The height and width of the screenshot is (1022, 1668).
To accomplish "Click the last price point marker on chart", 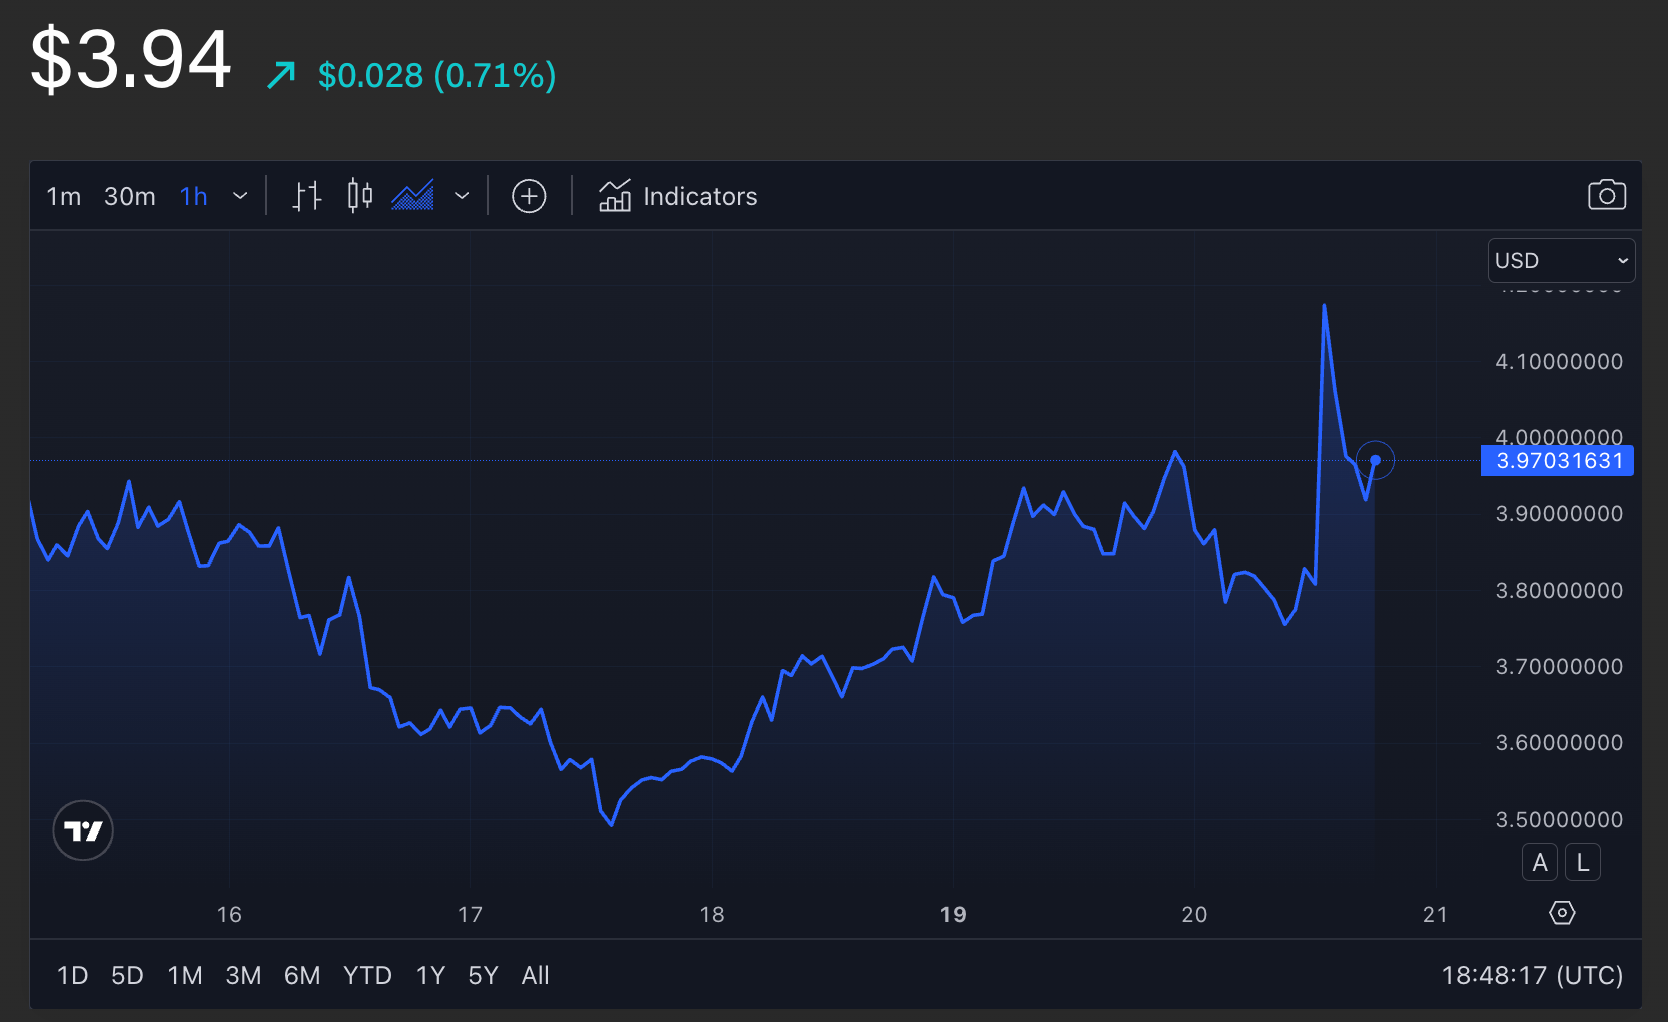I will pyautogui.click(x=1375, y=460).
